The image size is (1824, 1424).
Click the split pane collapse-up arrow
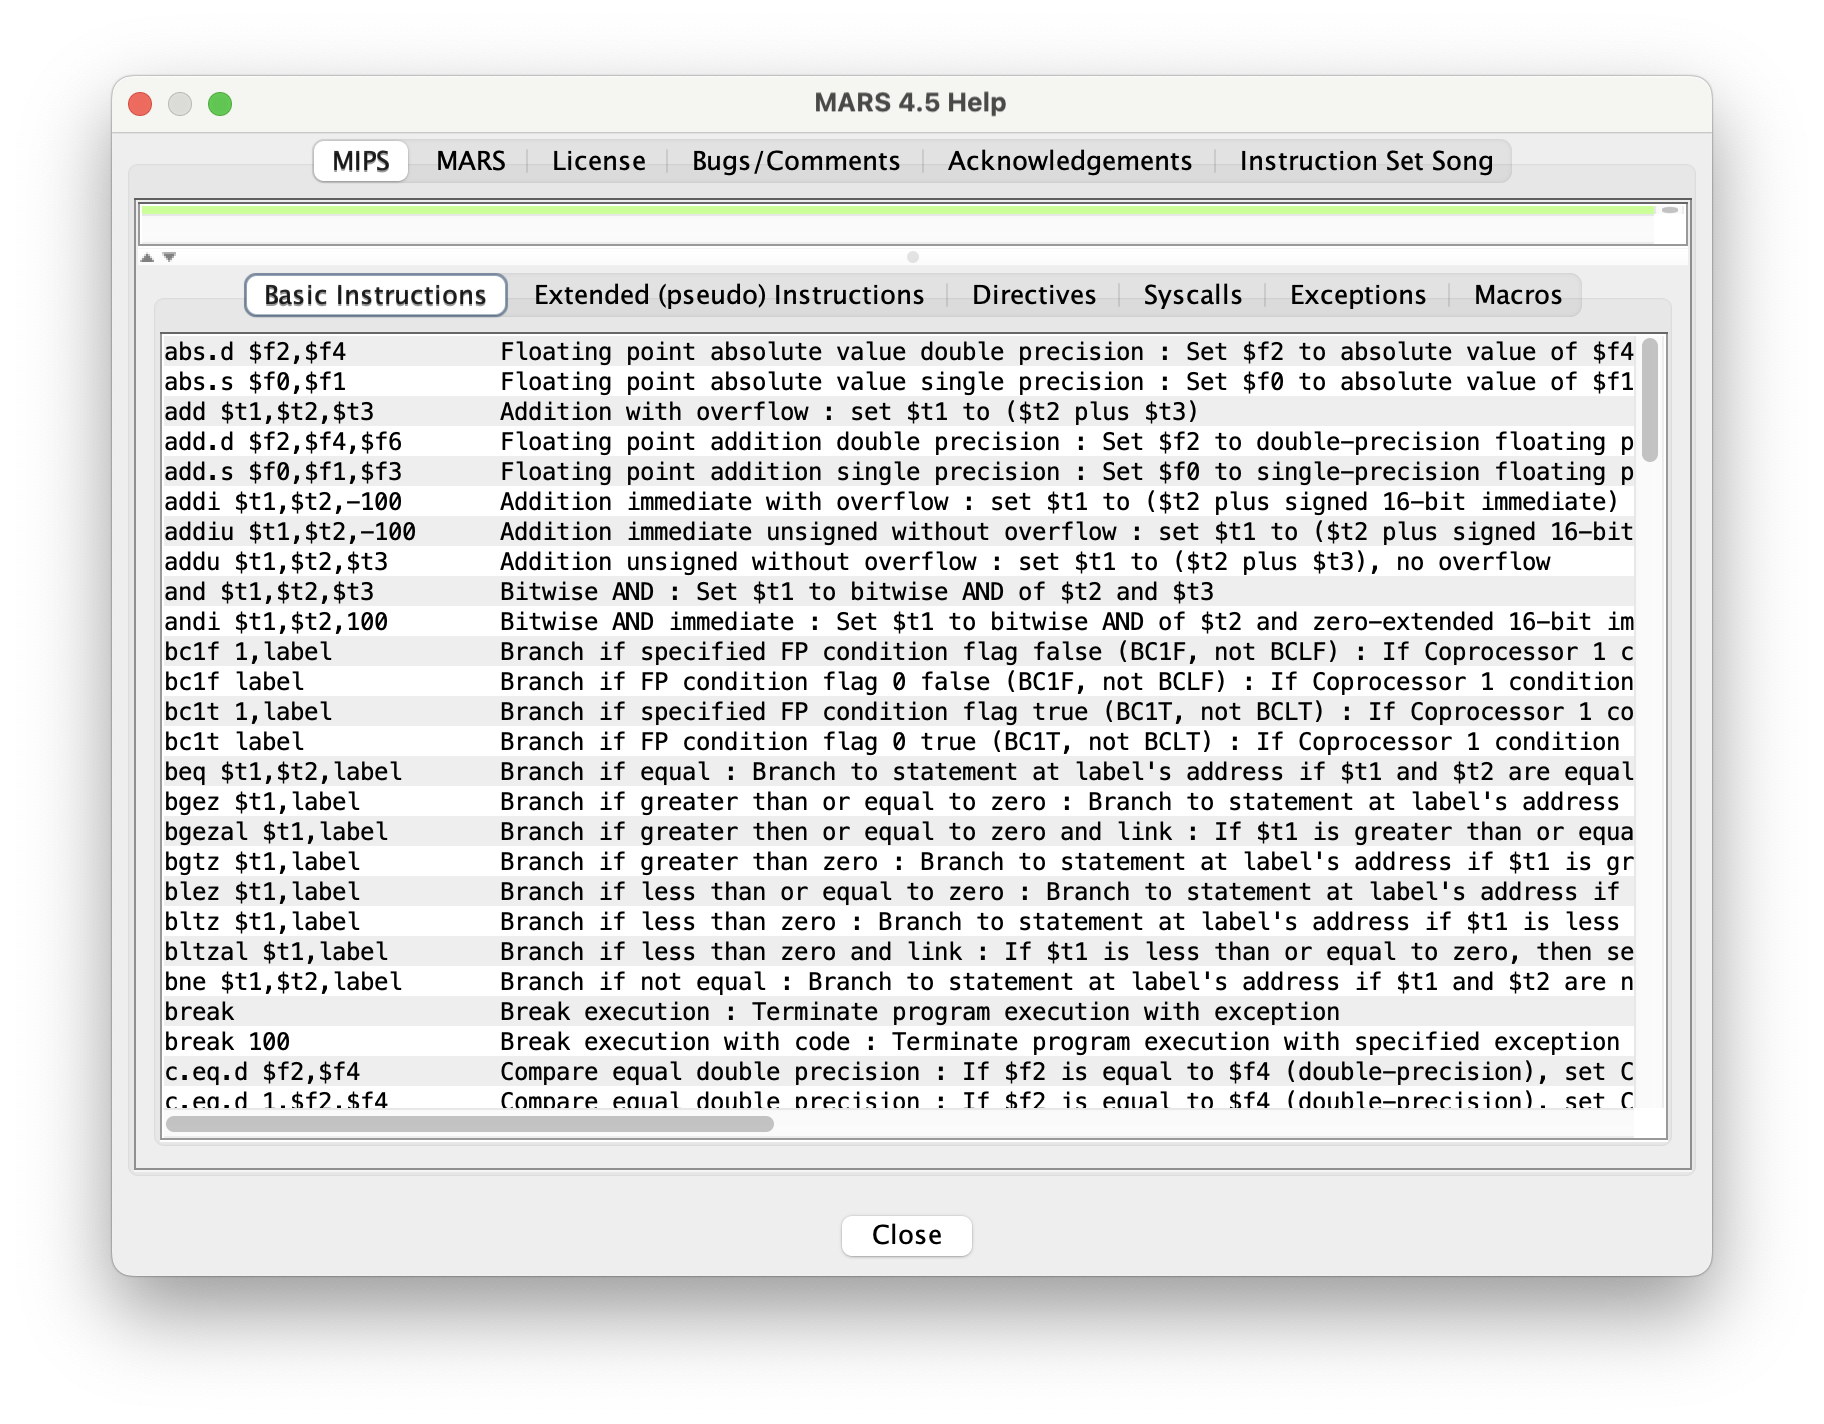(147, 257)
